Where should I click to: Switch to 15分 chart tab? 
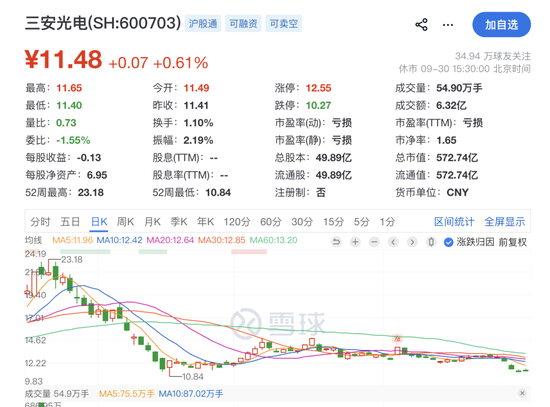[x=333, y=222]
